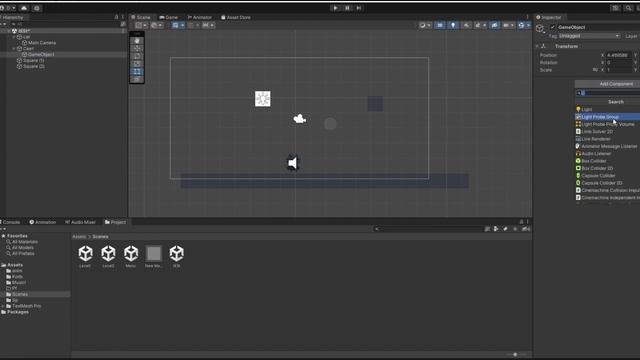Open the cloud services icon

[x=24, y=8]
